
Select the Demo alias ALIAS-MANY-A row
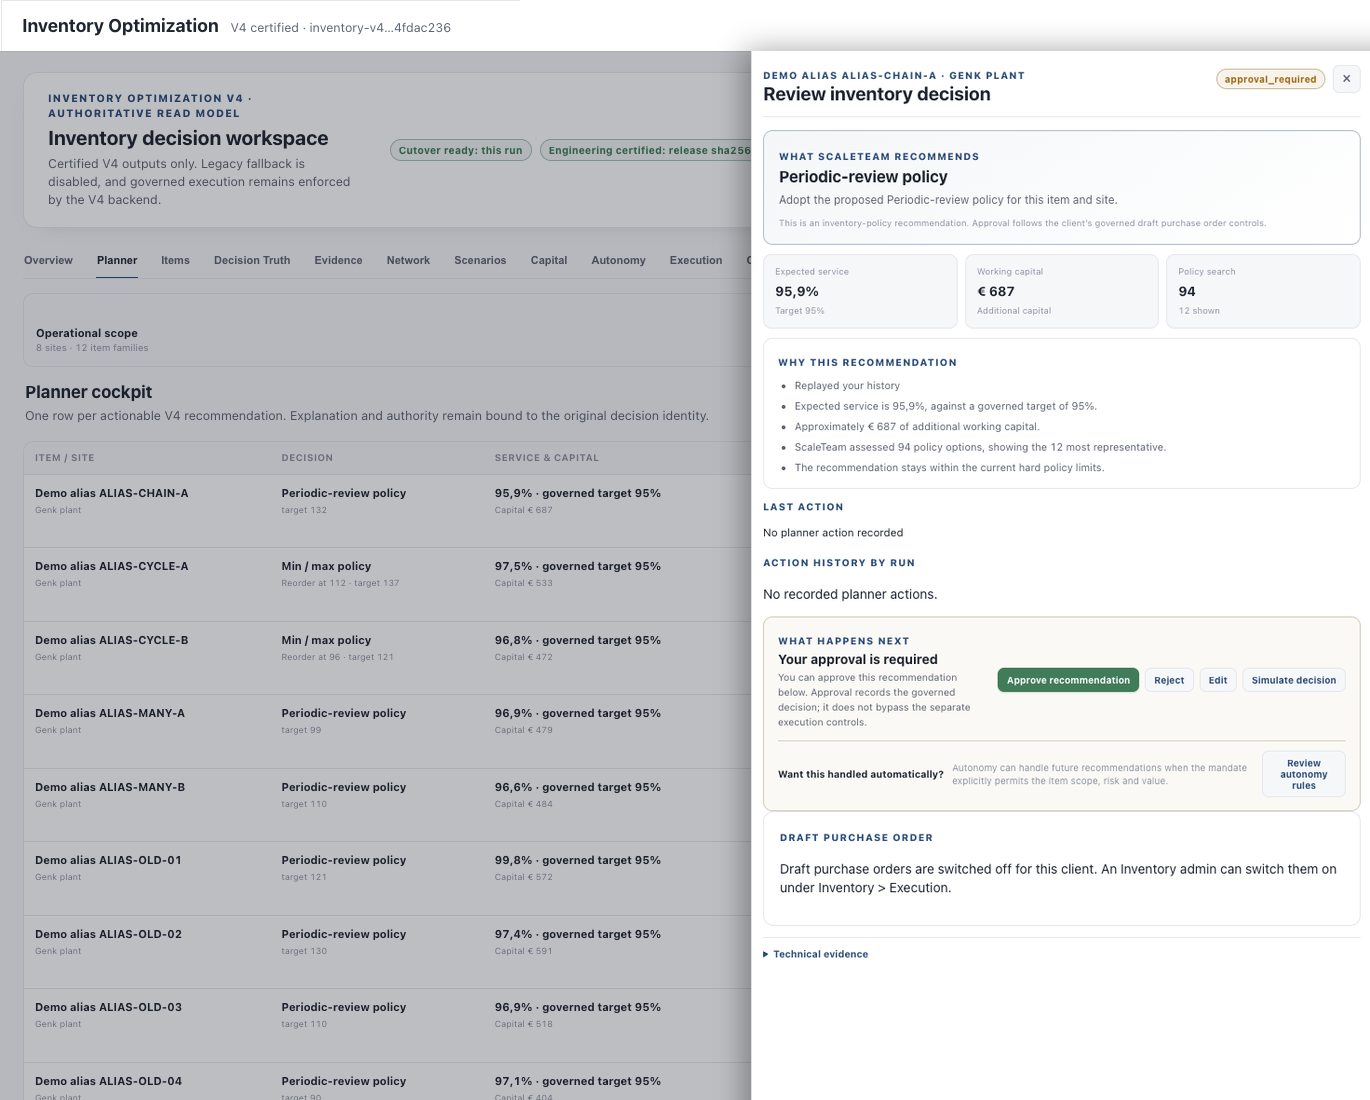pyautogui.click(x=388, y=731)
